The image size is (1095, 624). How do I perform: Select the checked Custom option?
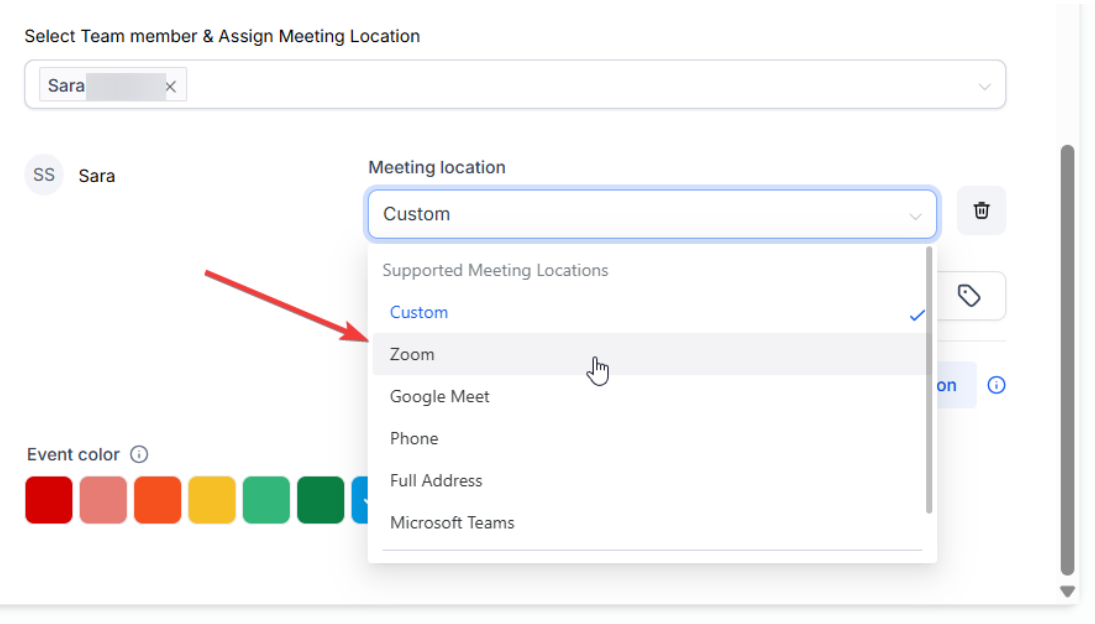click(x=419, y=312)
